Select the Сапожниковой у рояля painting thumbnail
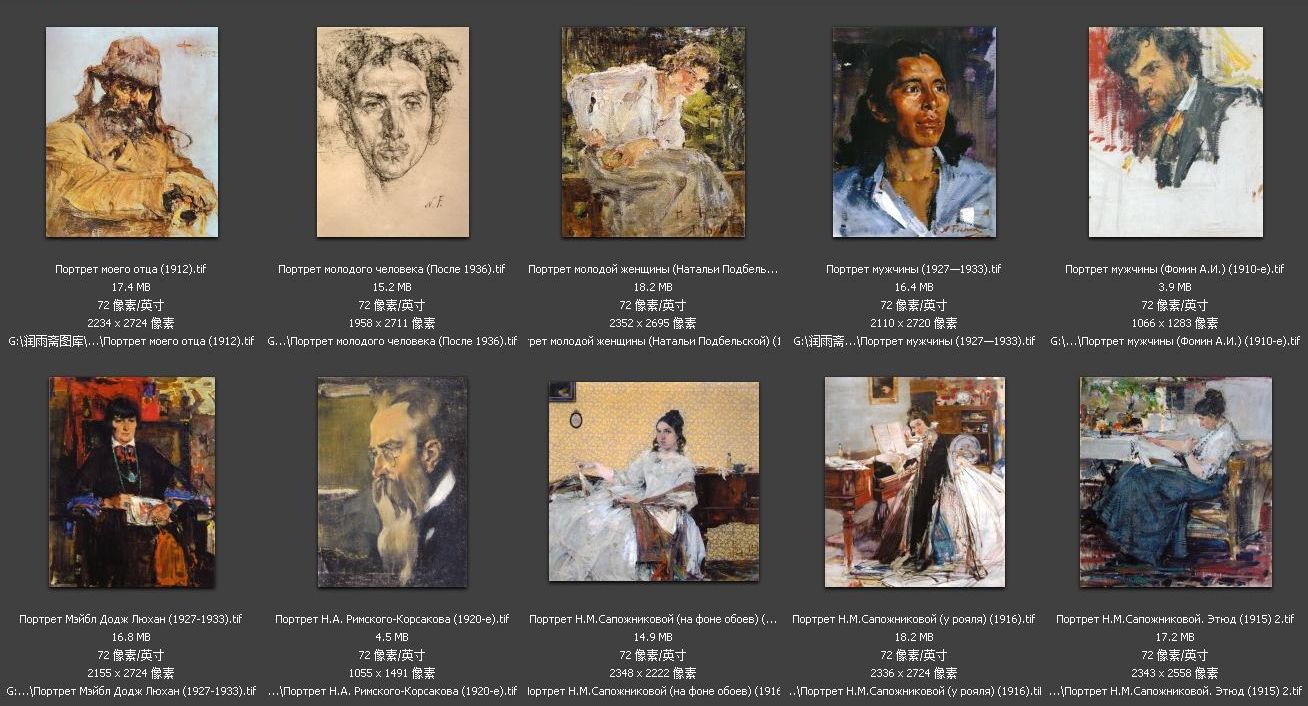 [915, 482]
